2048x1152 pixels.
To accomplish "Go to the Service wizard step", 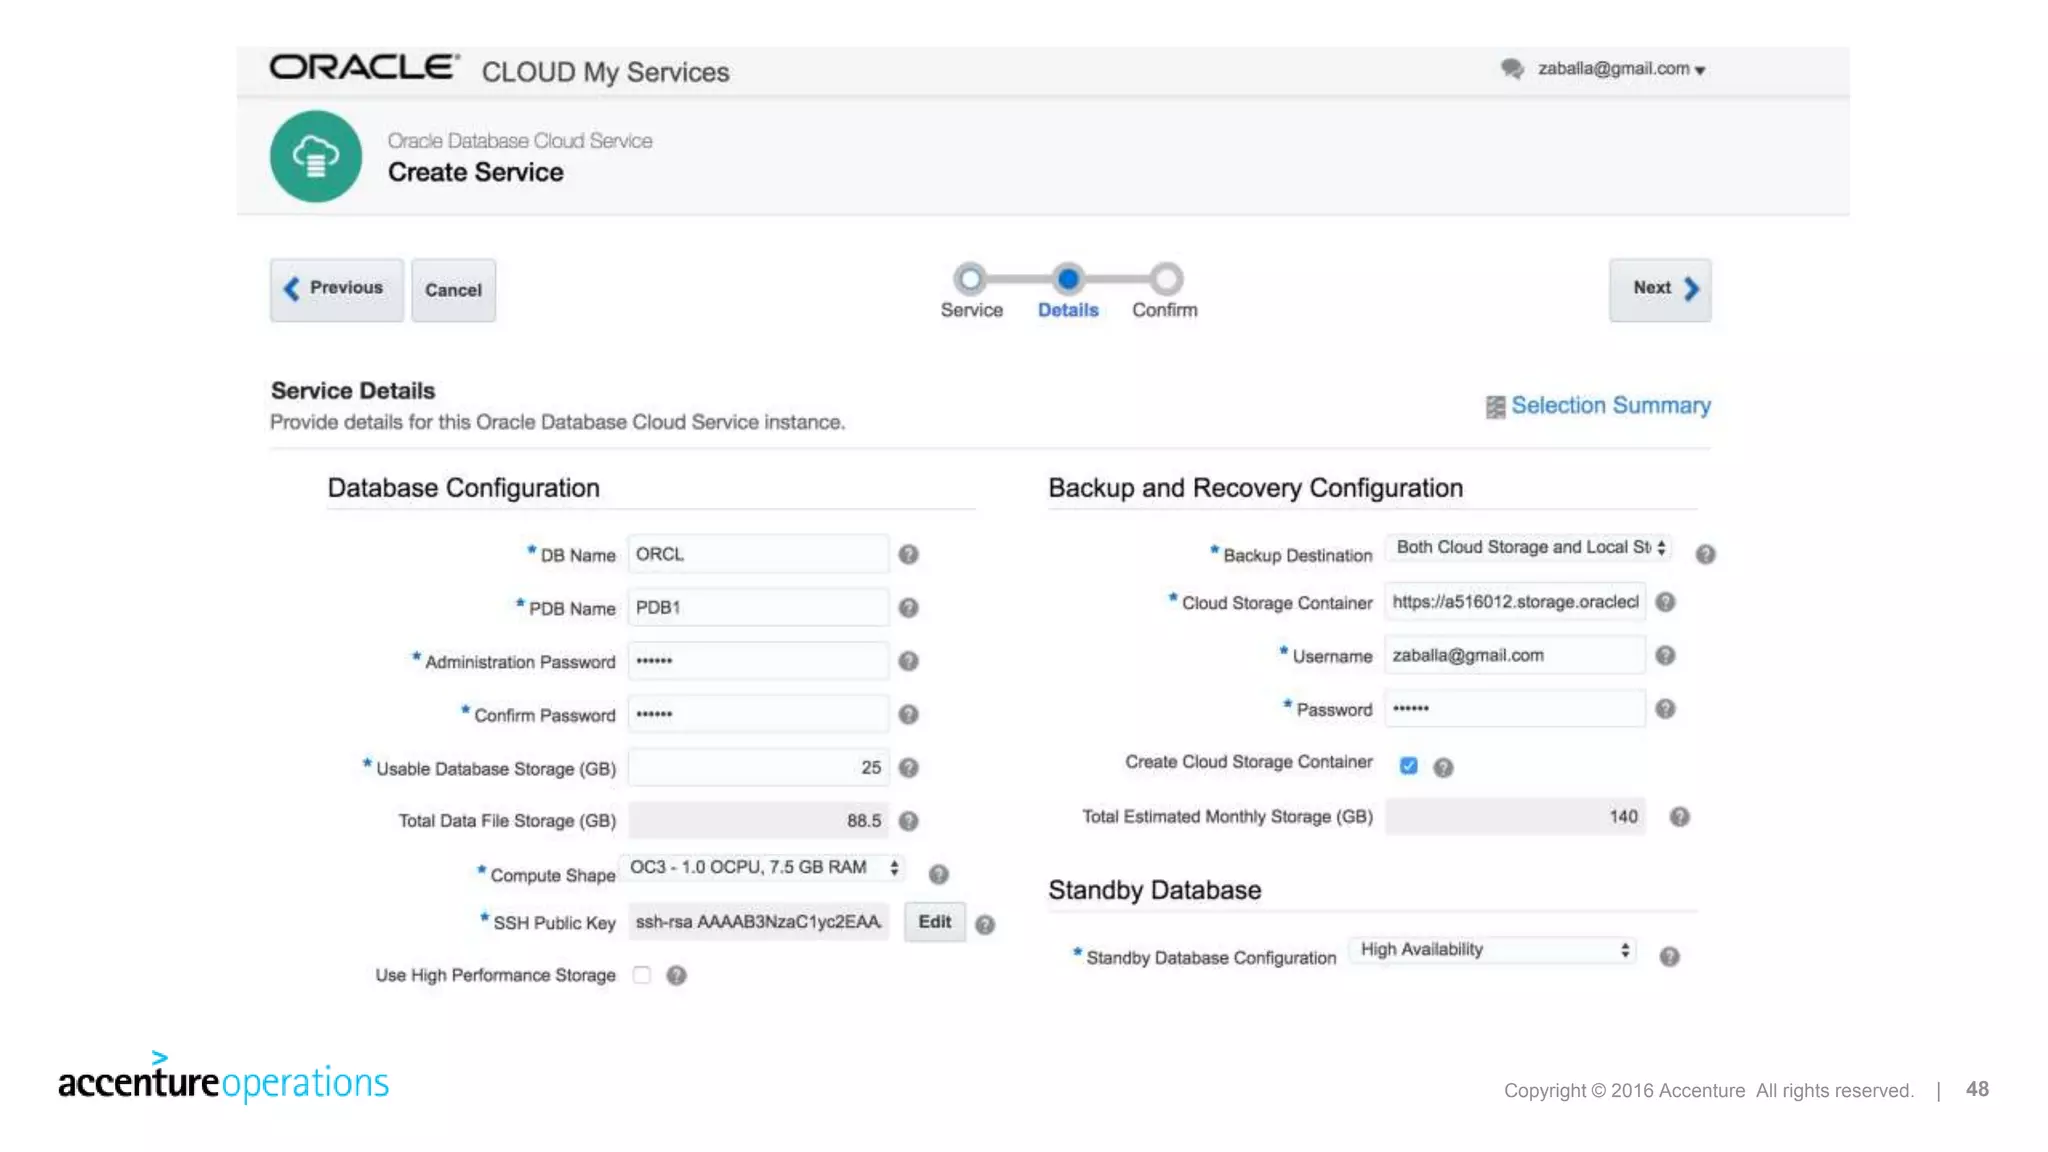I will (969, 279).
